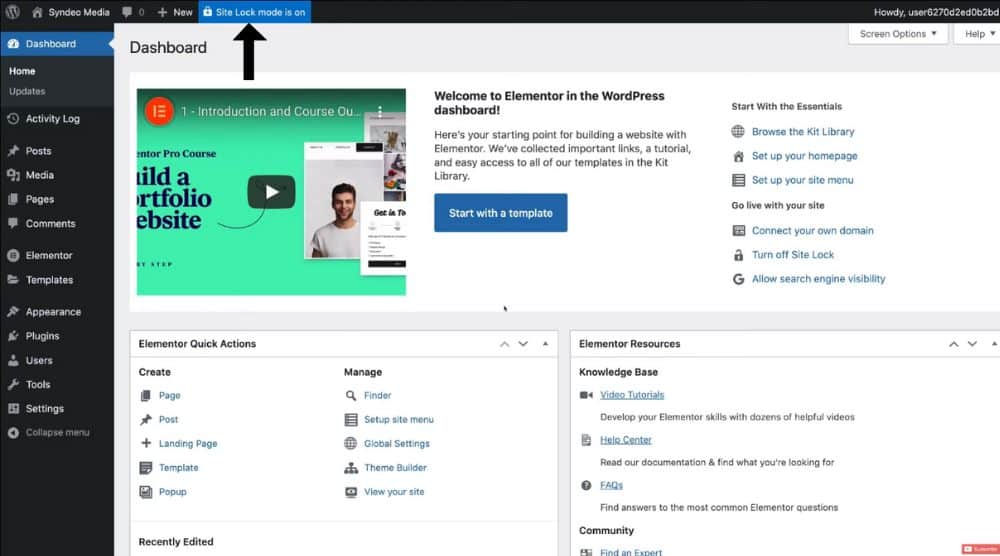Viewport: 1000px width, 556px height.
Task: Open the Help Center link
Action: (x=626, y=440)
